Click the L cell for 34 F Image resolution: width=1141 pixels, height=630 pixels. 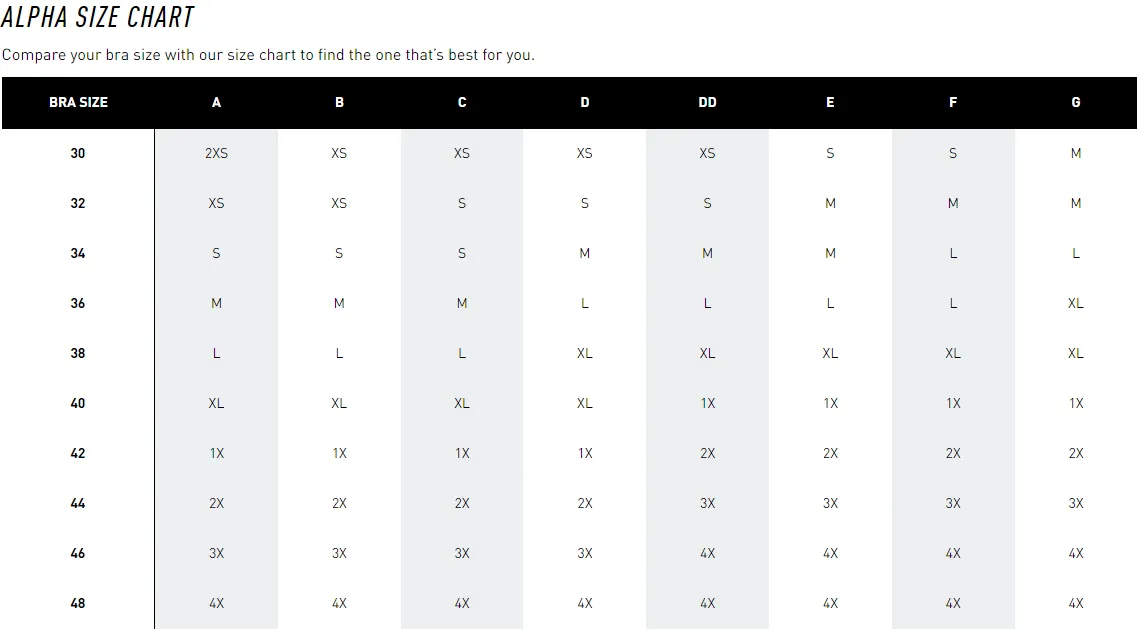pyautogui.click(x=953, y=253)
